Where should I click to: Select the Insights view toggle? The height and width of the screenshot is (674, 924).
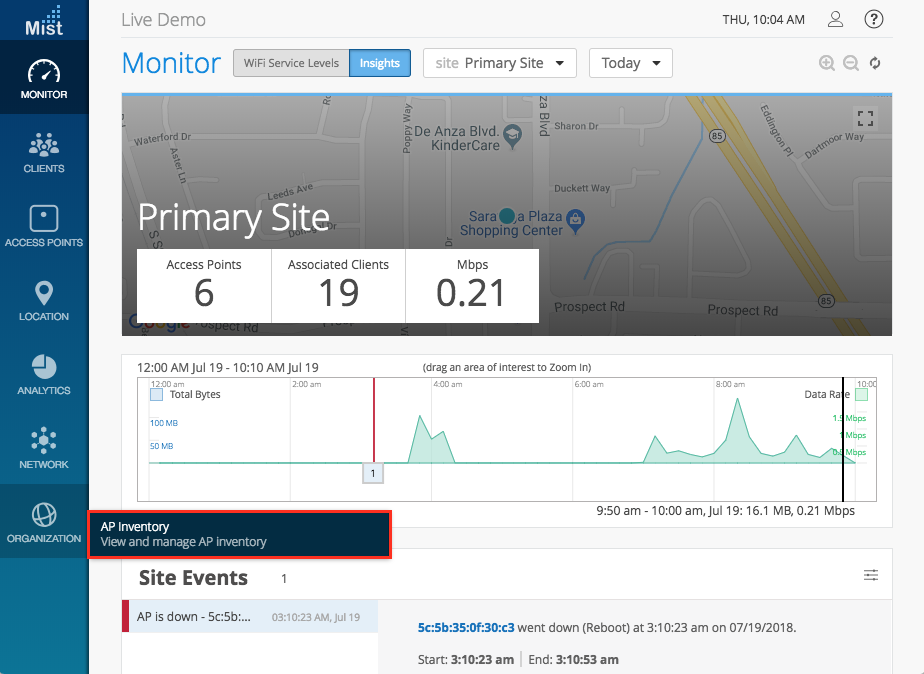pyautogui.click(x=380, y=63)
